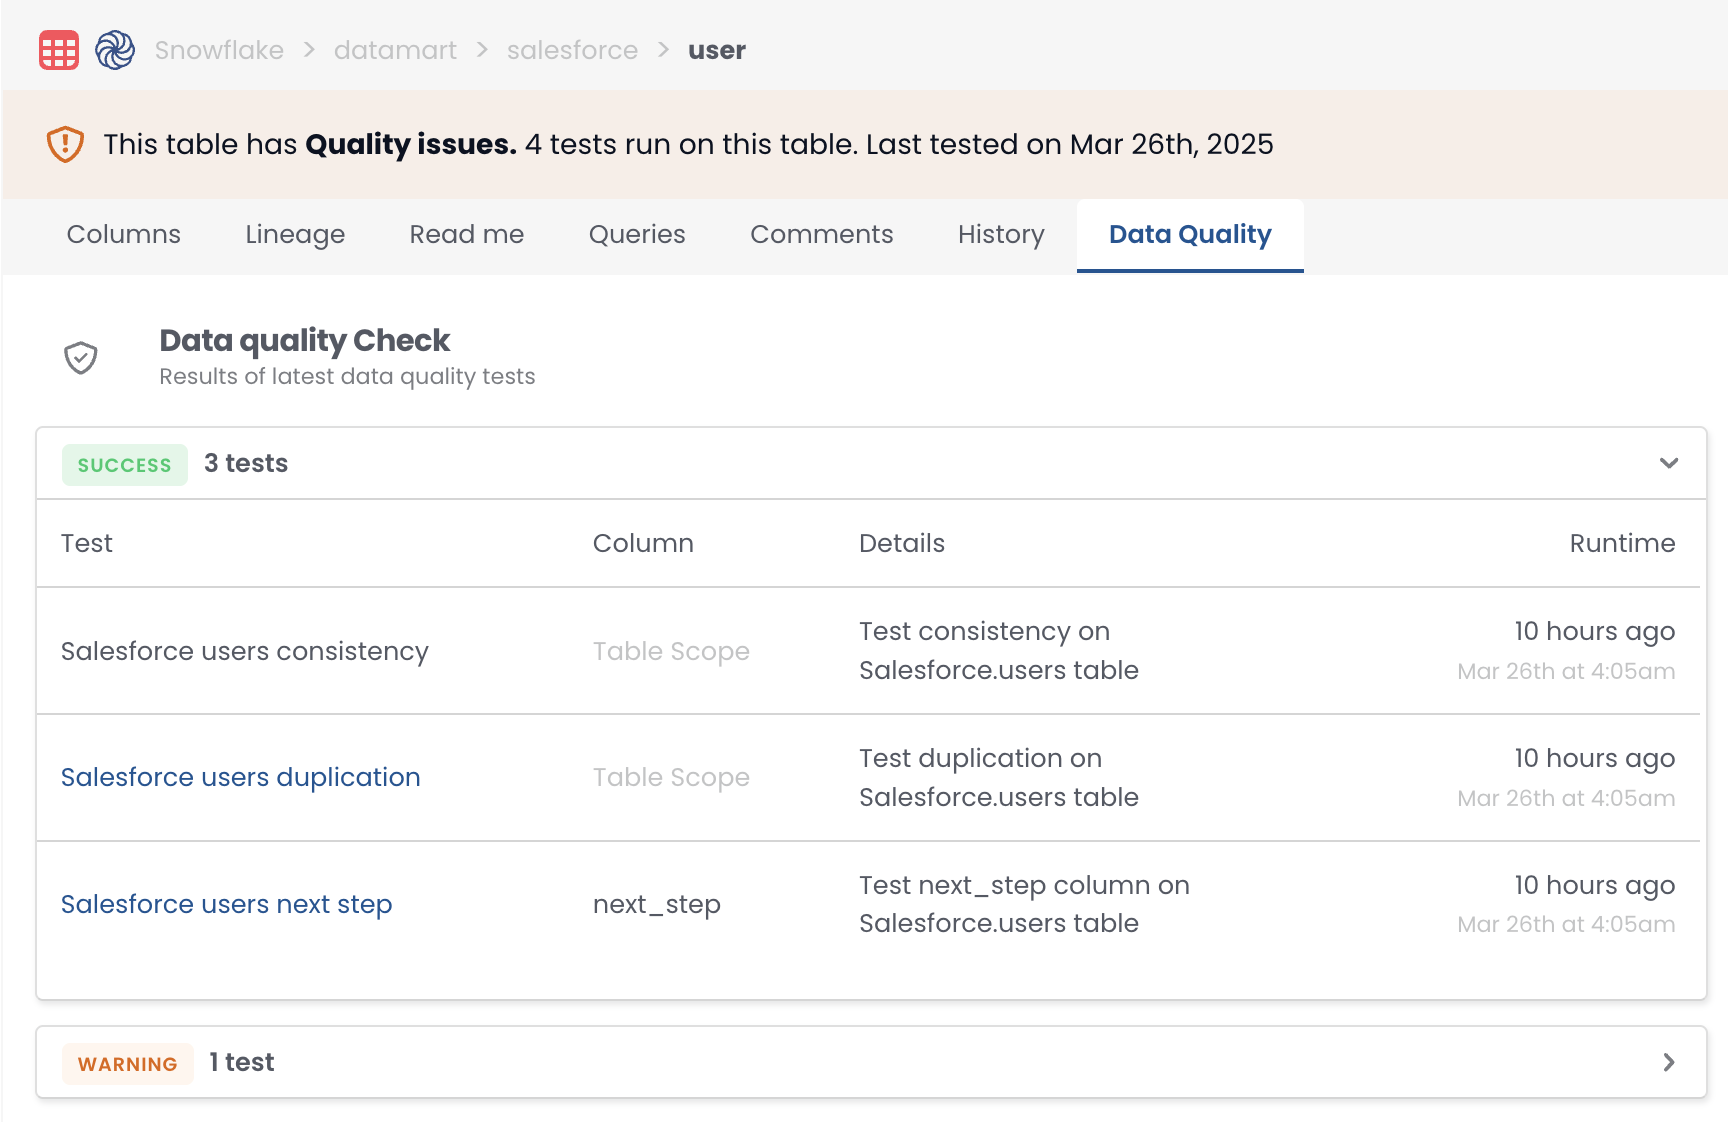1728x1122 pixels.
Task: Click the orange warning shield icon
Action: pyautogui.click(x=65, y=144)
